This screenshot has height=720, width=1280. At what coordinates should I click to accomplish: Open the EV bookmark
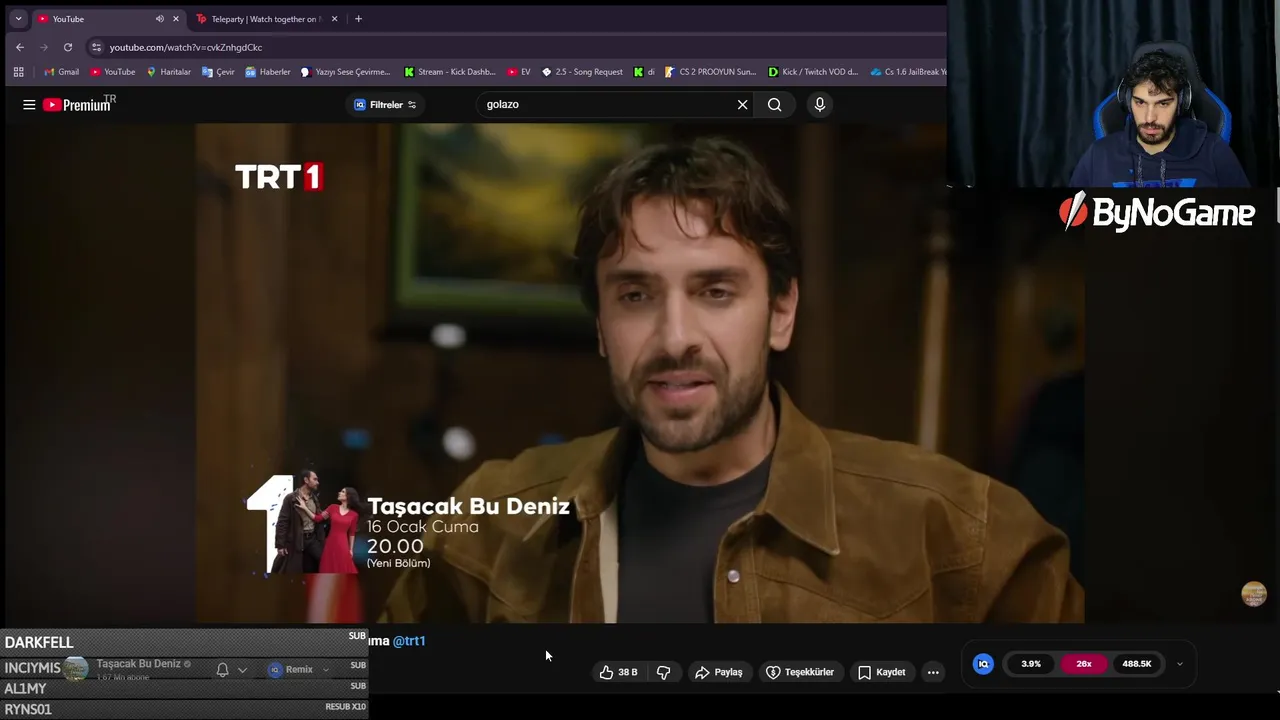[519, 72]
